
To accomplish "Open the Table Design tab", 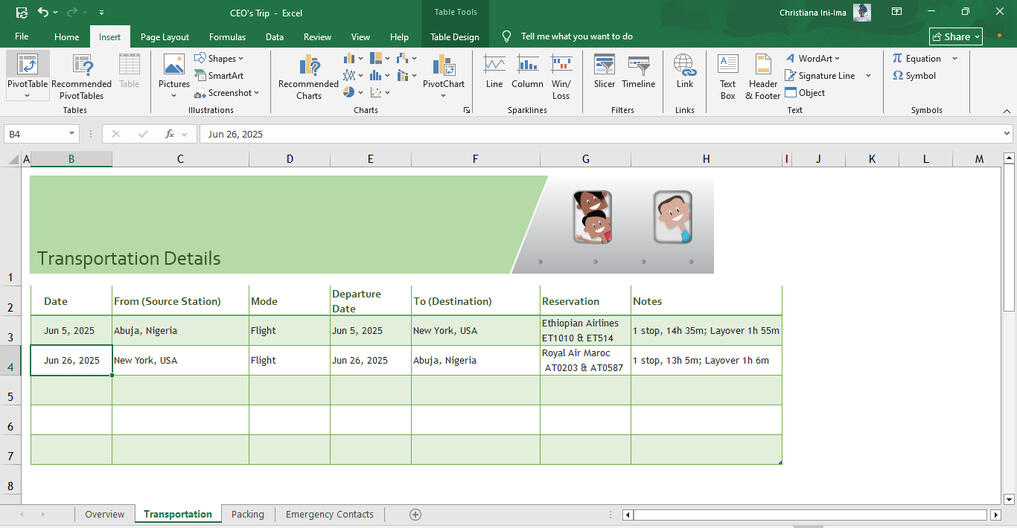I will click(x=455, y=37).
